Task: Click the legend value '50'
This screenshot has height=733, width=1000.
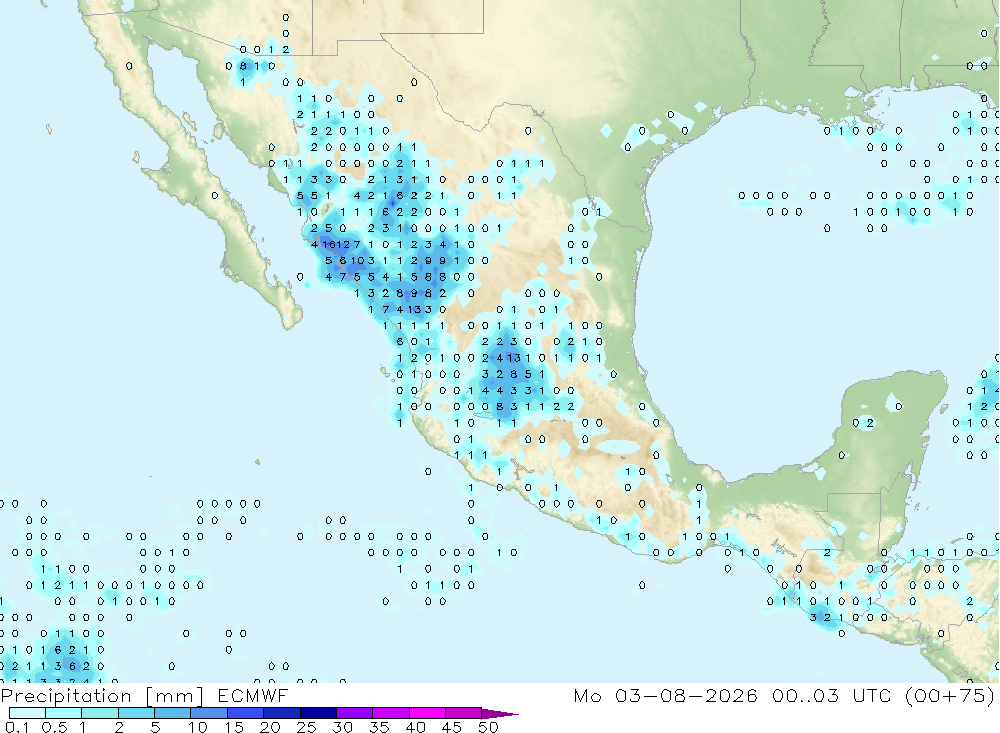Action: coord(488,727)
